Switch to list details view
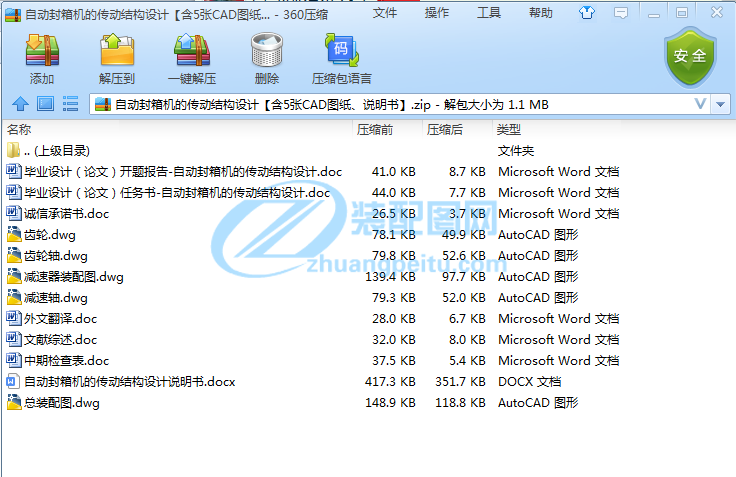 coord(70,104)
